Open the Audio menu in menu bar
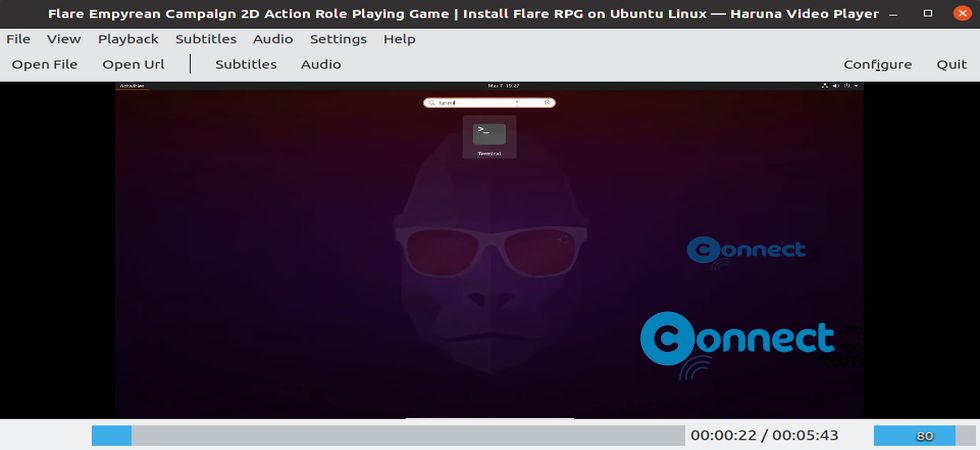Screen dimensions: 980x450 (272, 39)
